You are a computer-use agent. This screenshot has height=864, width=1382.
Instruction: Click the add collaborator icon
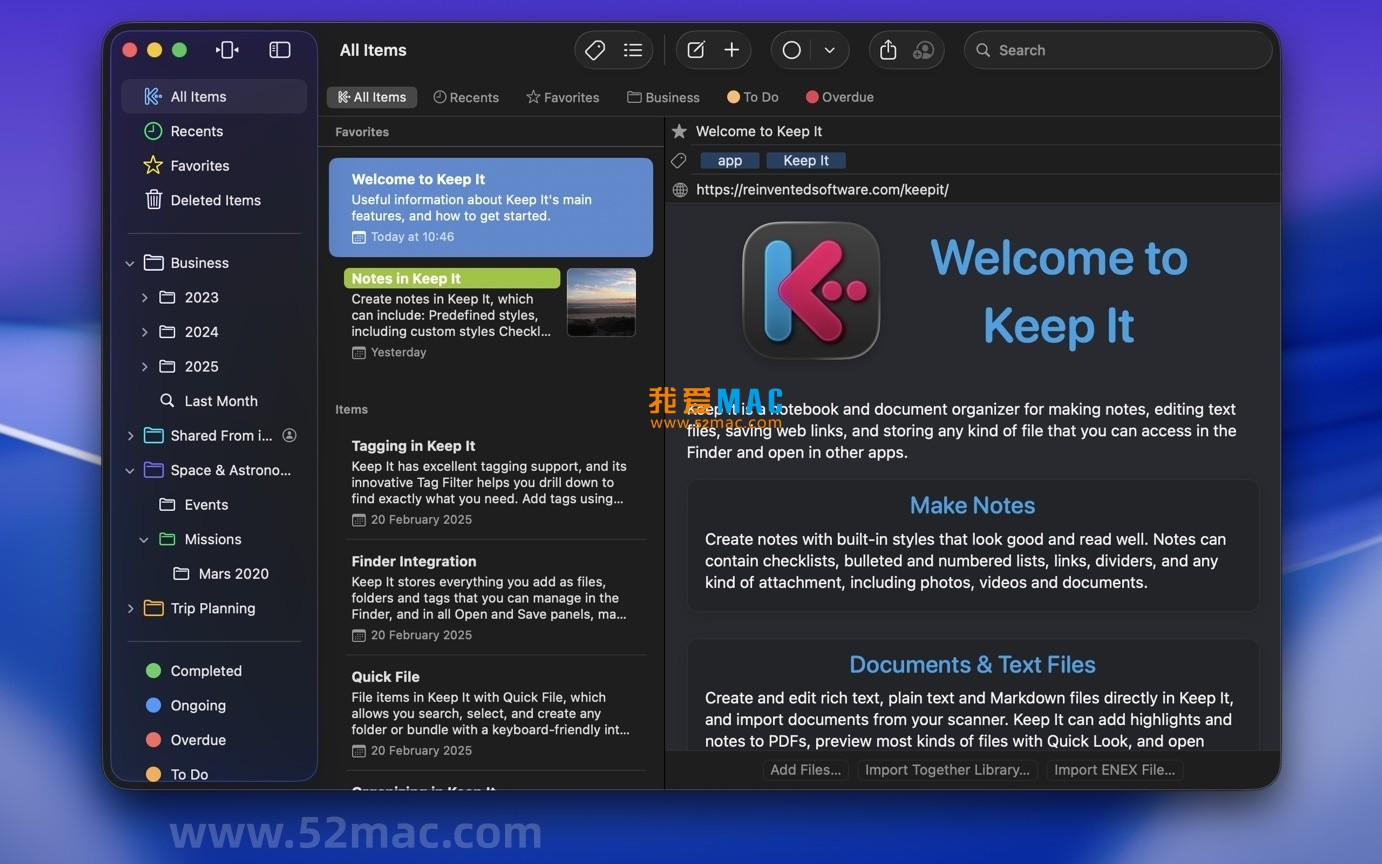click(x=923, y=50)
